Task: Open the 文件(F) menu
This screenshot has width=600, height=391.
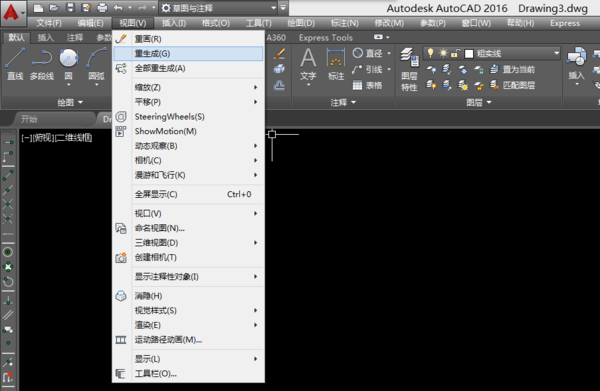Action: click(49, 23)
